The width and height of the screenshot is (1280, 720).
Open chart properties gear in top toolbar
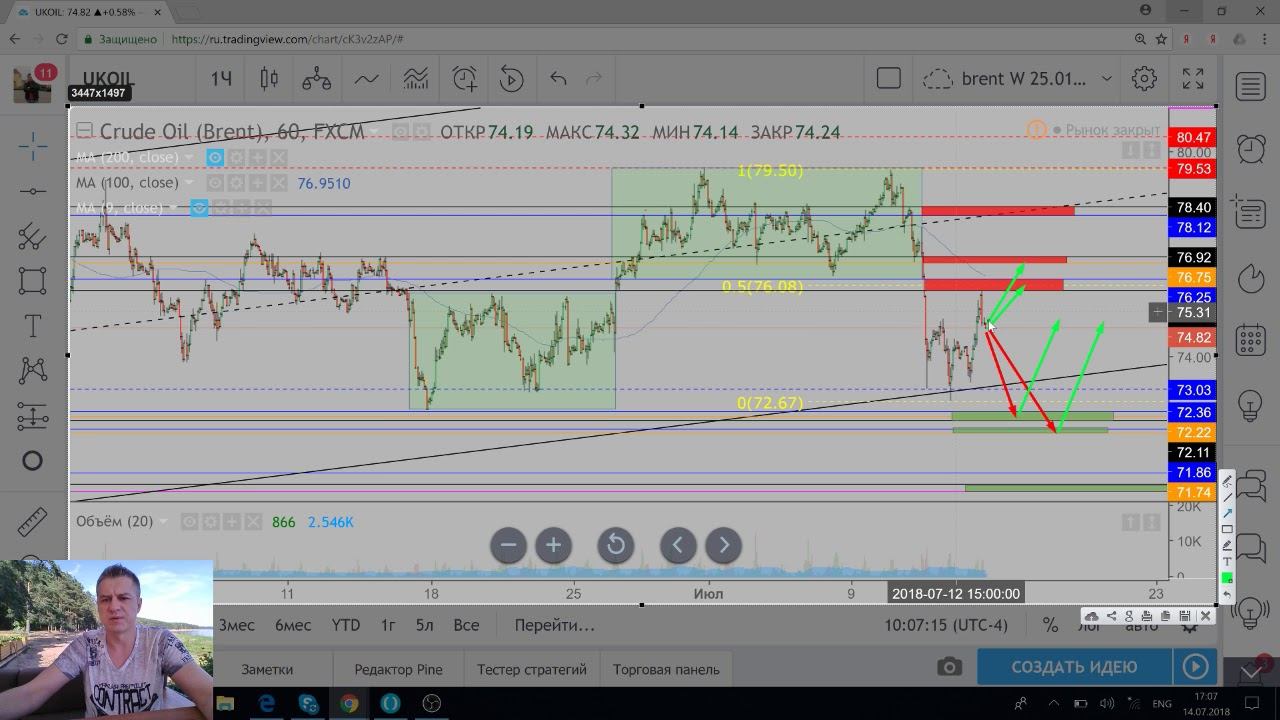click(x=1144, y=79)
